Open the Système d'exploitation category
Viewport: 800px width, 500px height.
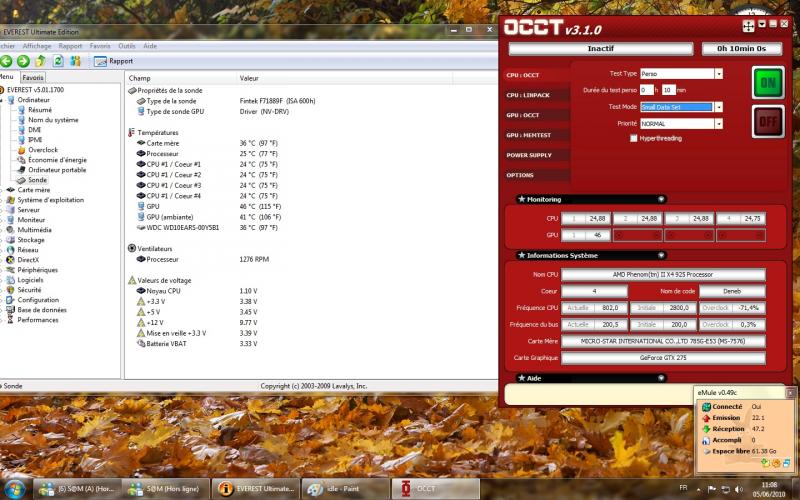[x=51, y=200]
